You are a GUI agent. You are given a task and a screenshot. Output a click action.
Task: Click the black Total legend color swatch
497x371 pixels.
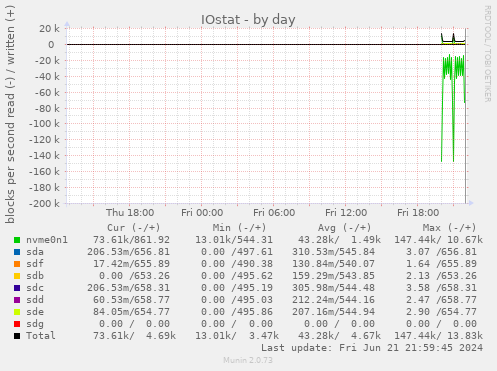click(x=17, y=336)
